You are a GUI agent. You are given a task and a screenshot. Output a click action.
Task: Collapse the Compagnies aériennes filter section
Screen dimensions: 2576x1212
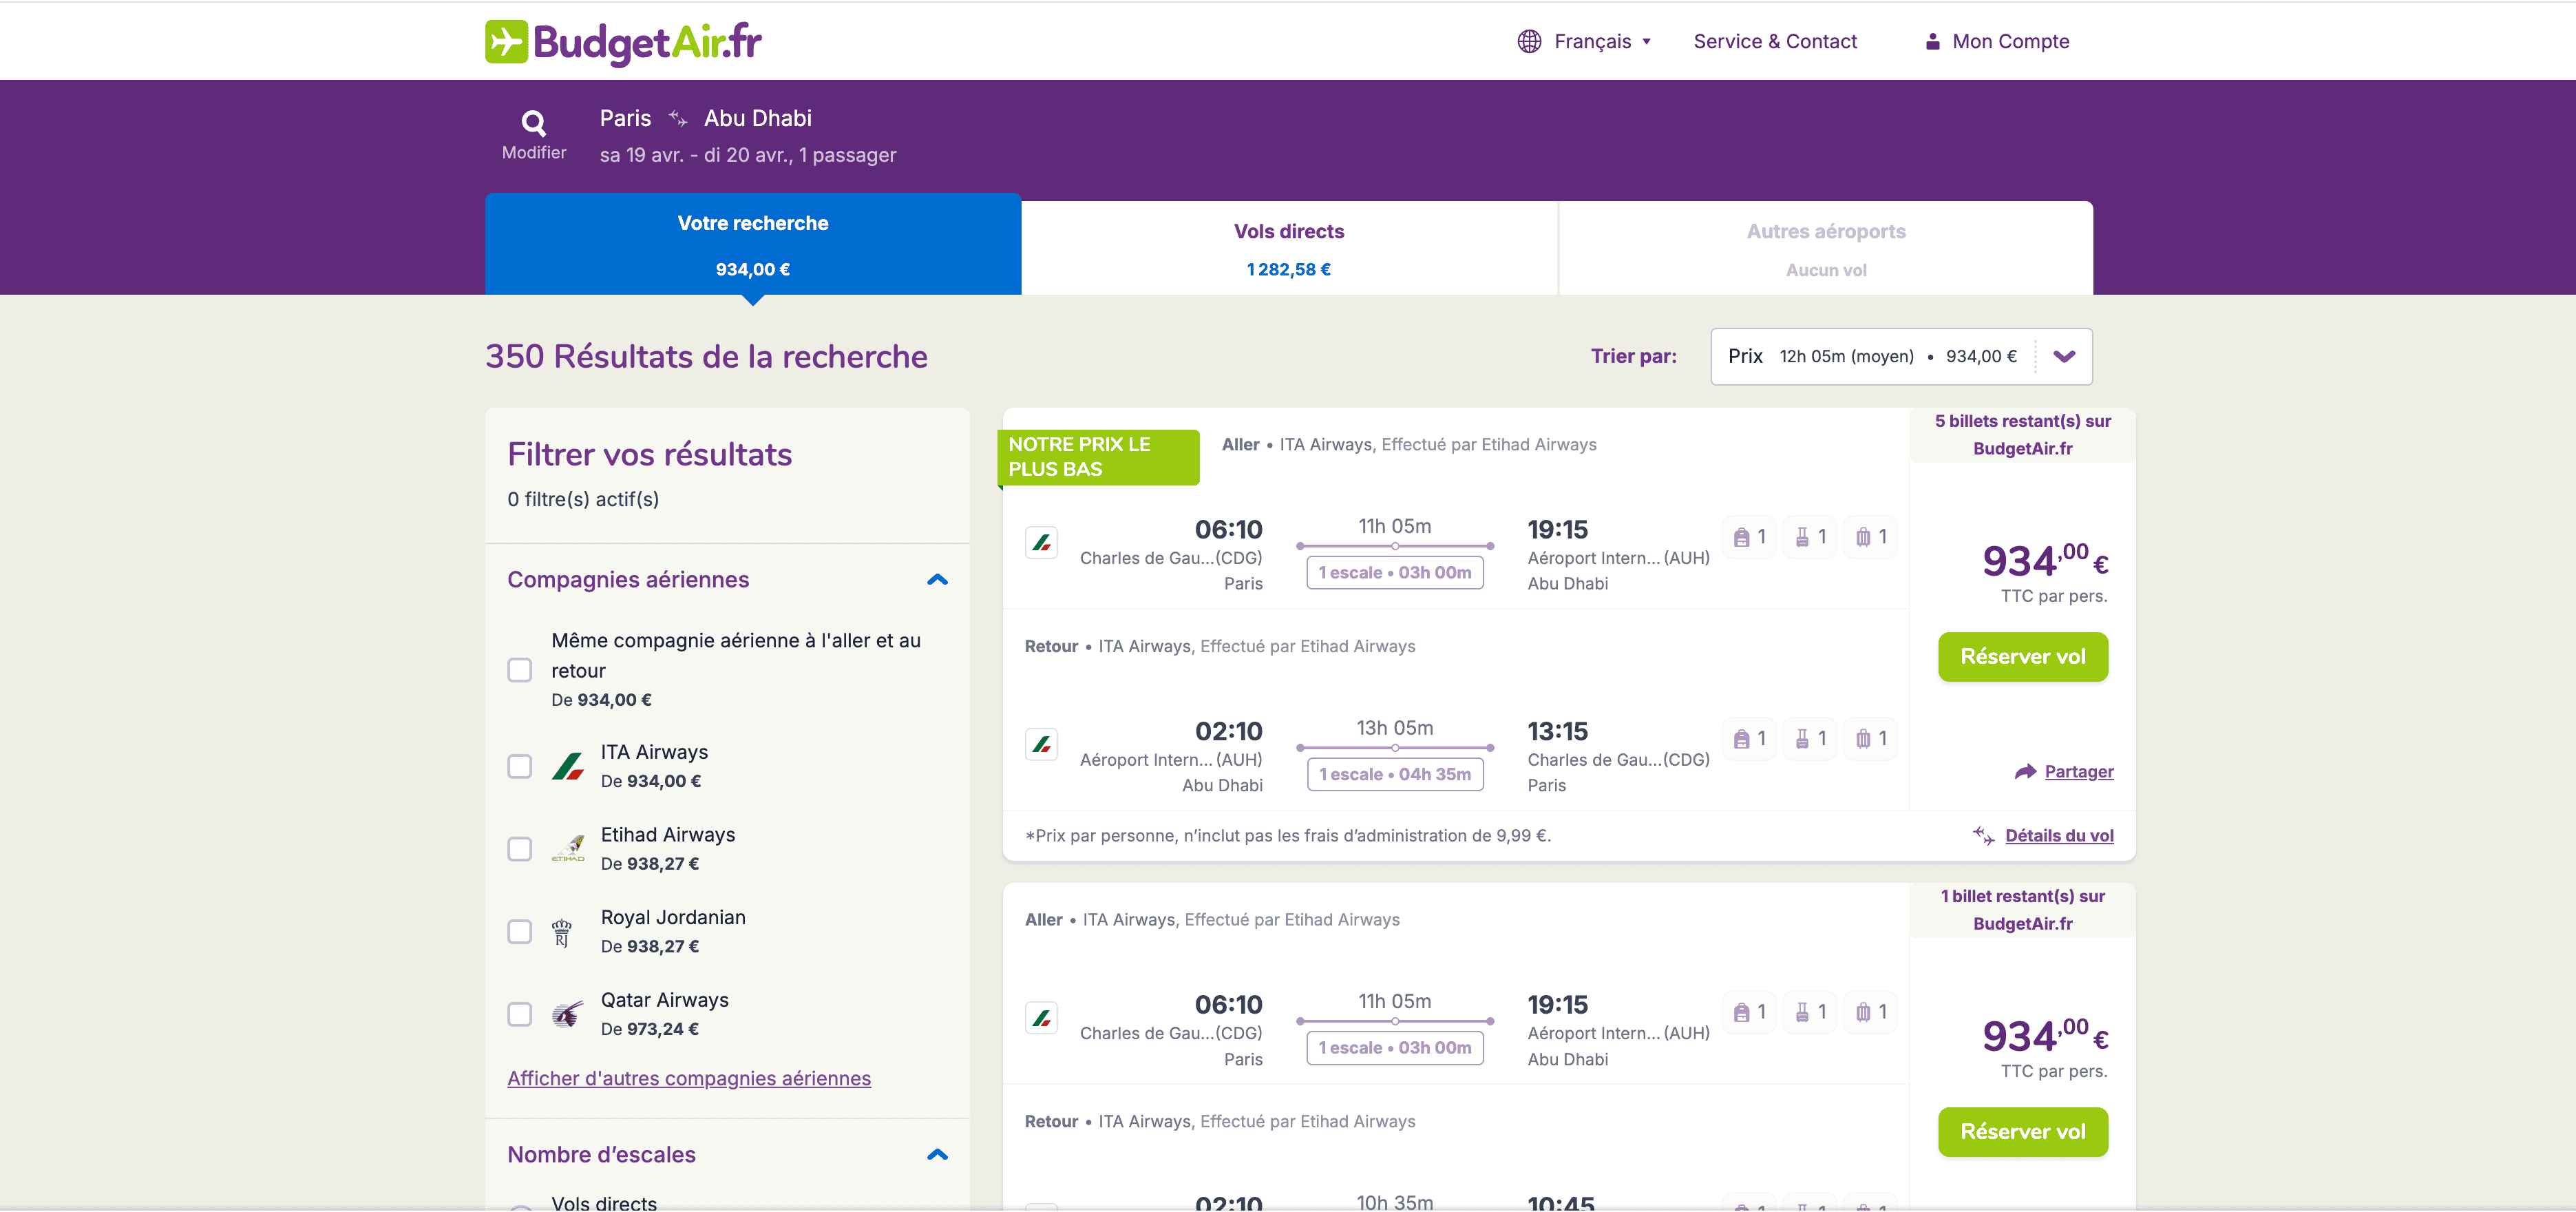point(937,580)
